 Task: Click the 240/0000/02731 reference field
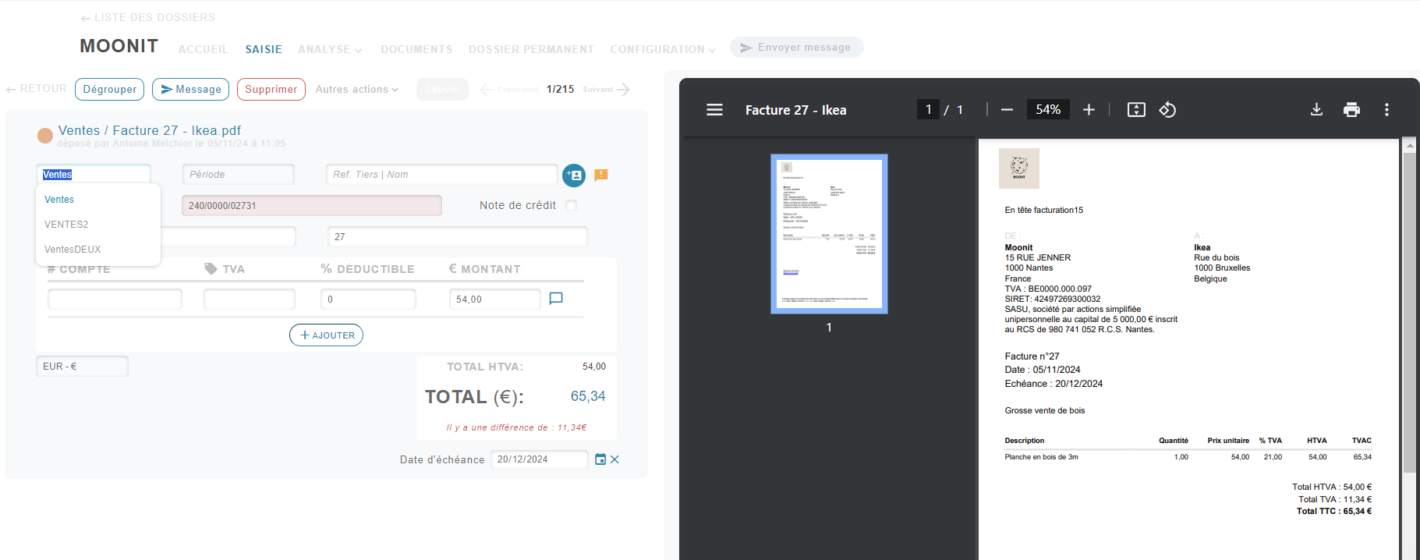(311, 205)
